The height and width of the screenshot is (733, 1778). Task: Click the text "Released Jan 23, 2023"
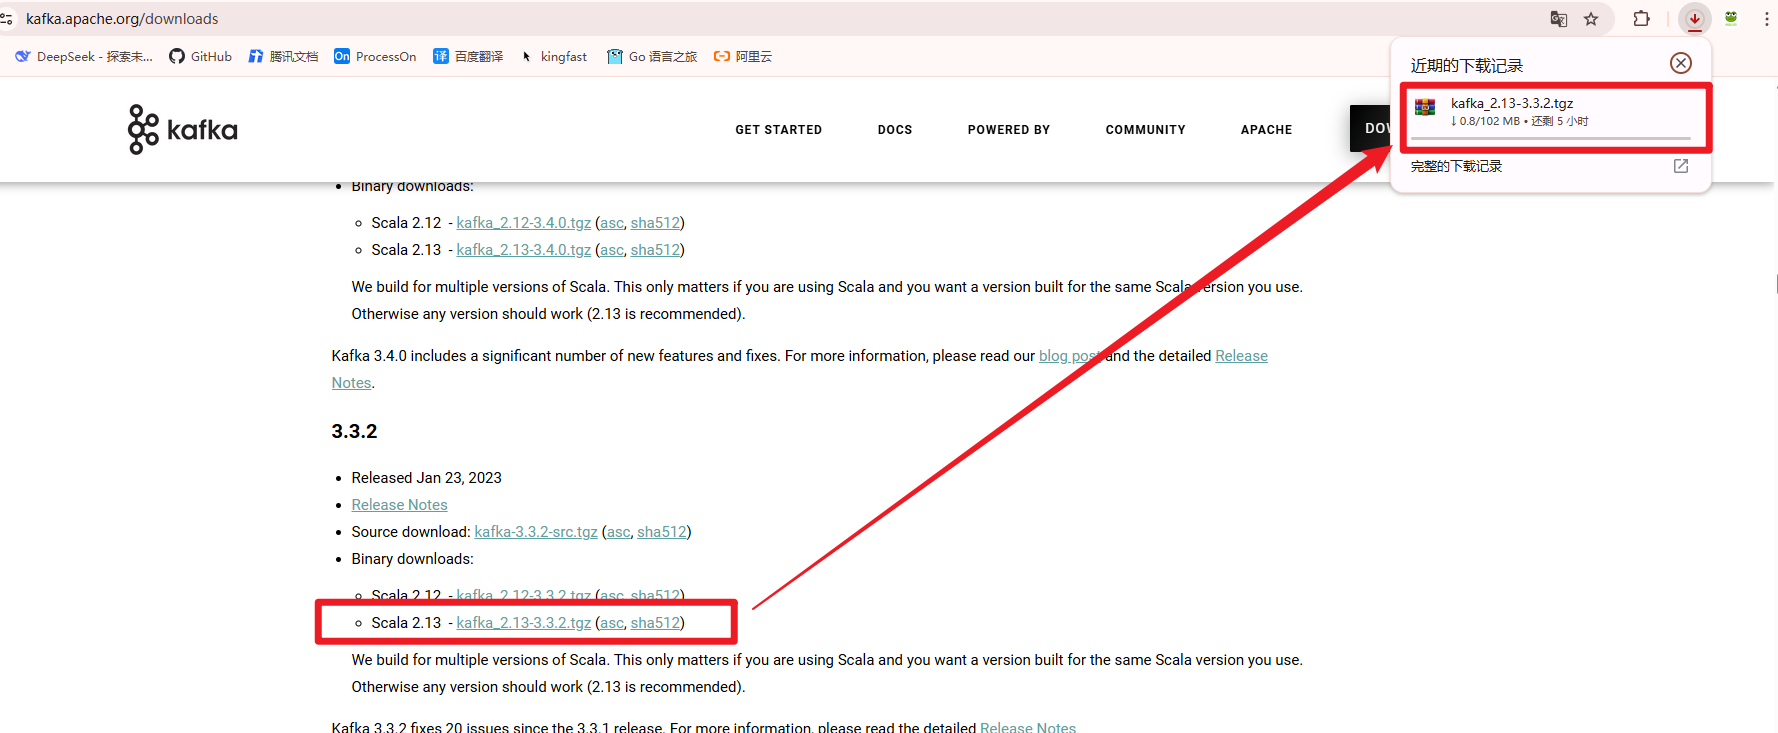pos(426,478)
